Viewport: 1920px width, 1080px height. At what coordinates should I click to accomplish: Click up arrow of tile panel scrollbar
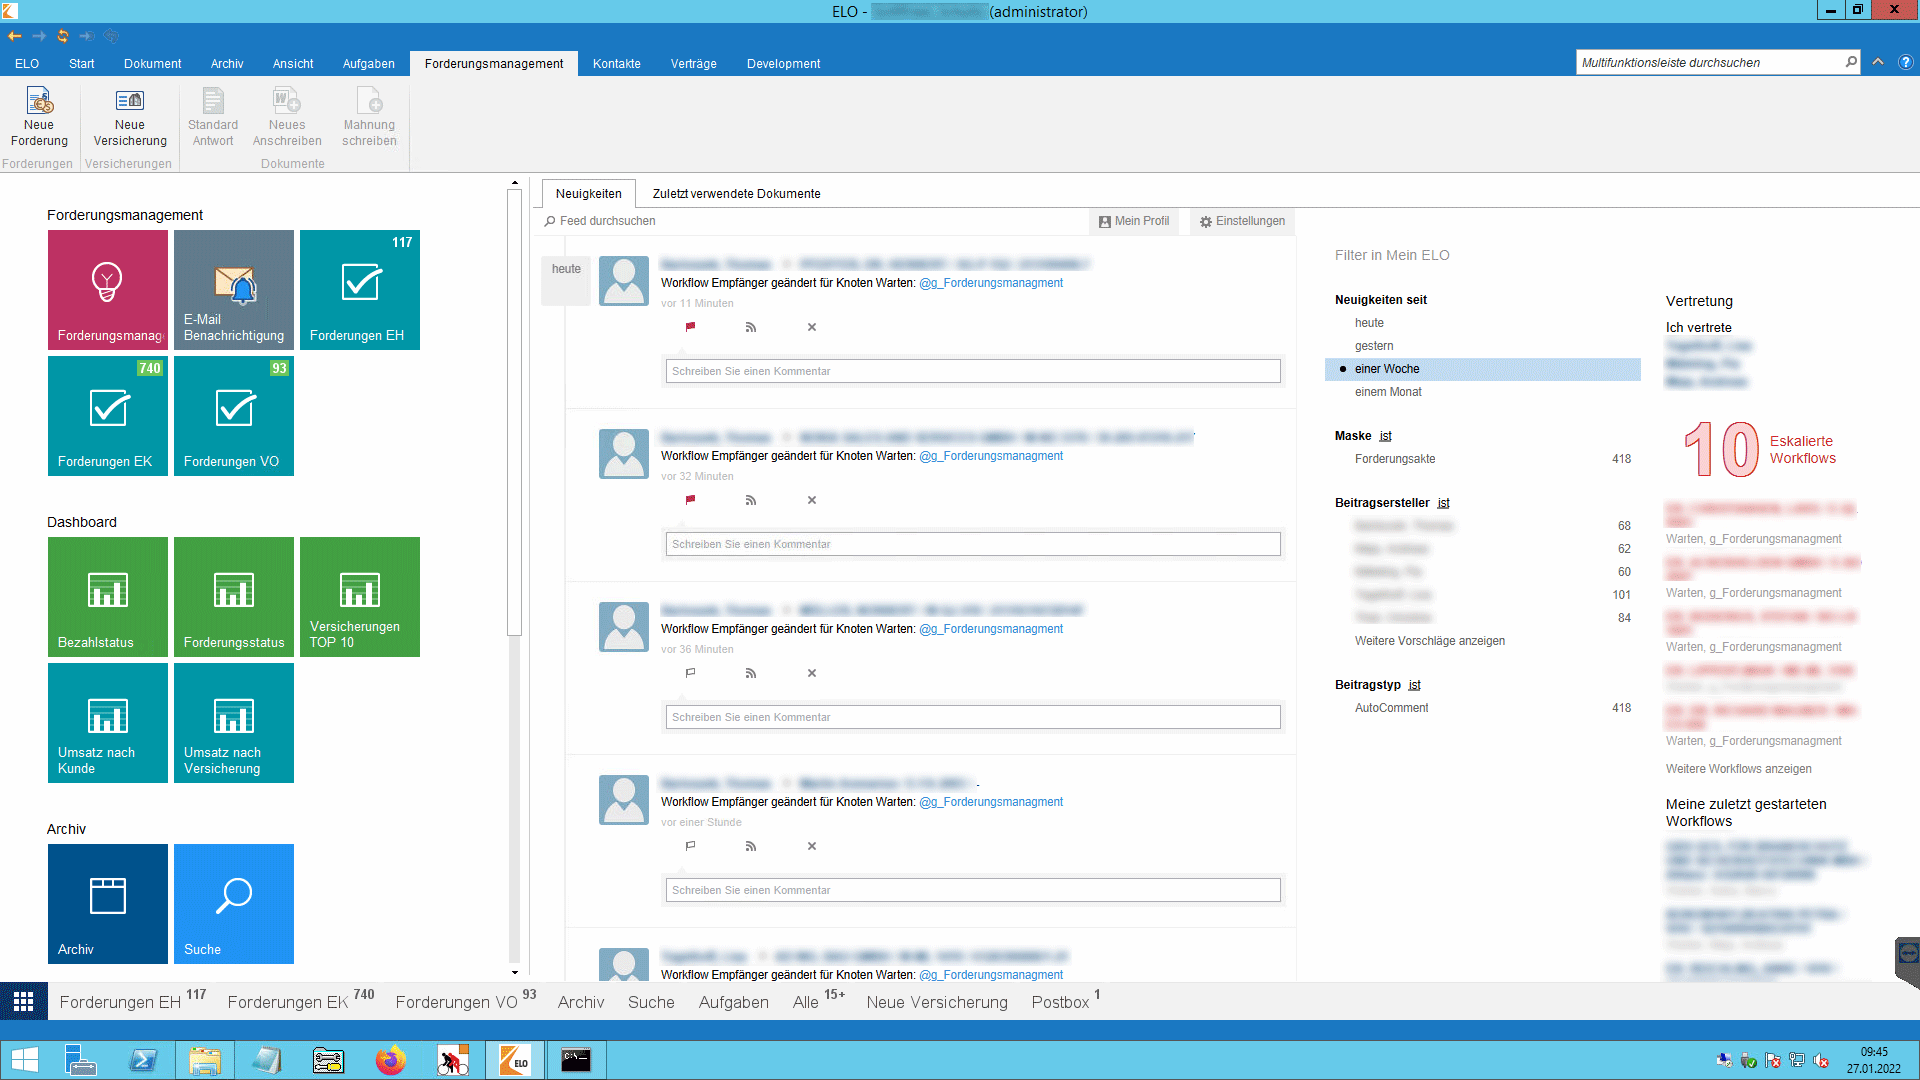pos(515,183)
